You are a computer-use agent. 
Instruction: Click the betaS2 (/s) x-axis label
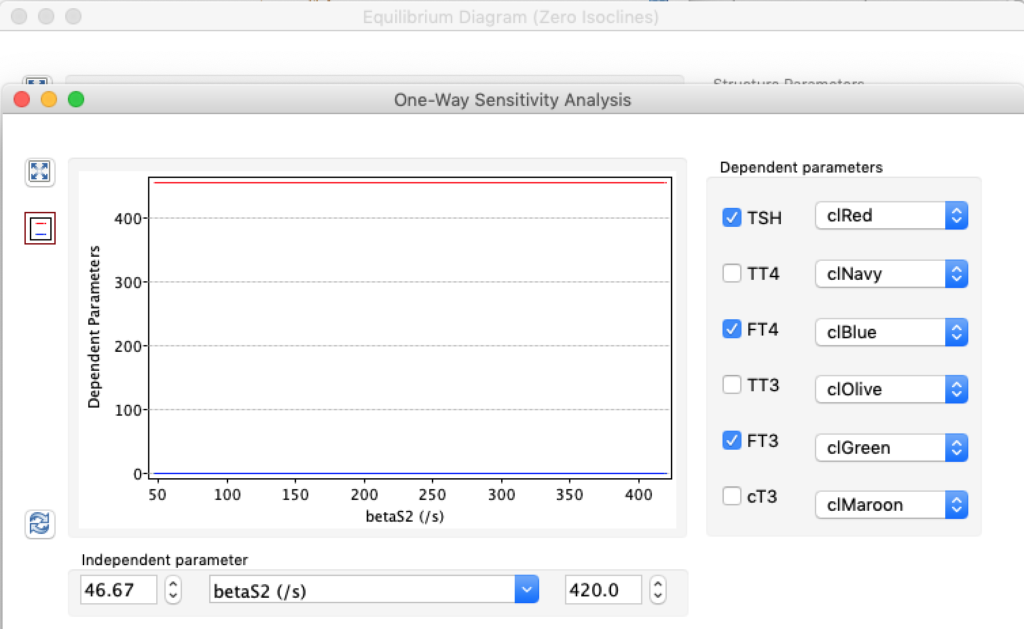[x=405, y=517]
